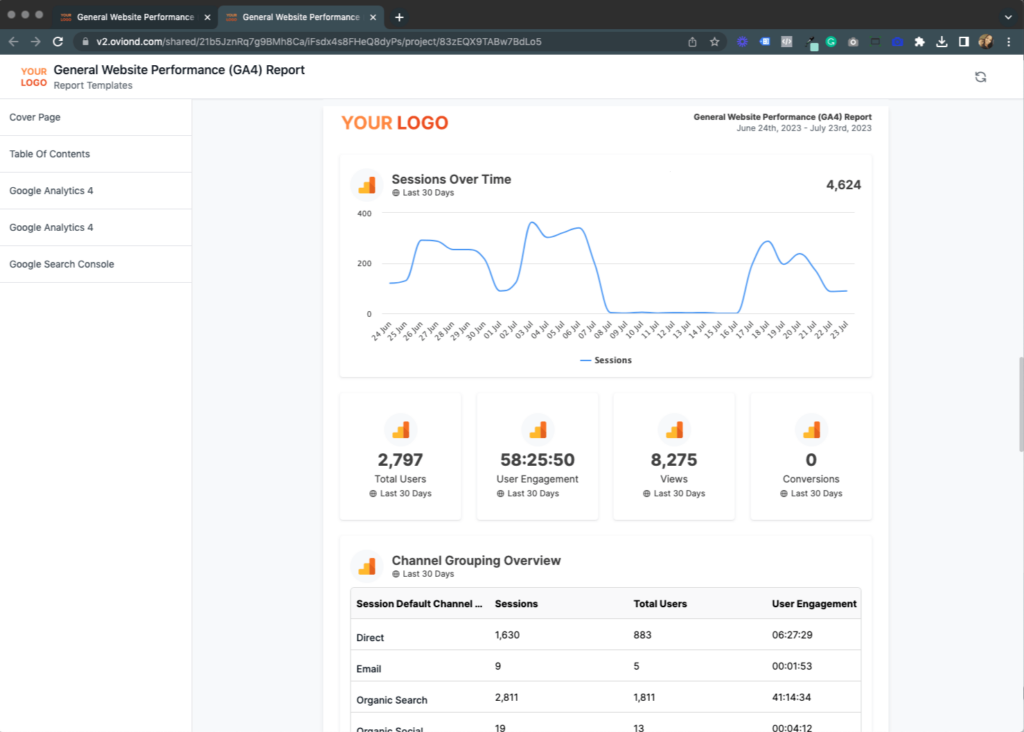Close the second General Website Performance tab
The height and width of the screenshot is (732, 1024).
pos(373,18)
